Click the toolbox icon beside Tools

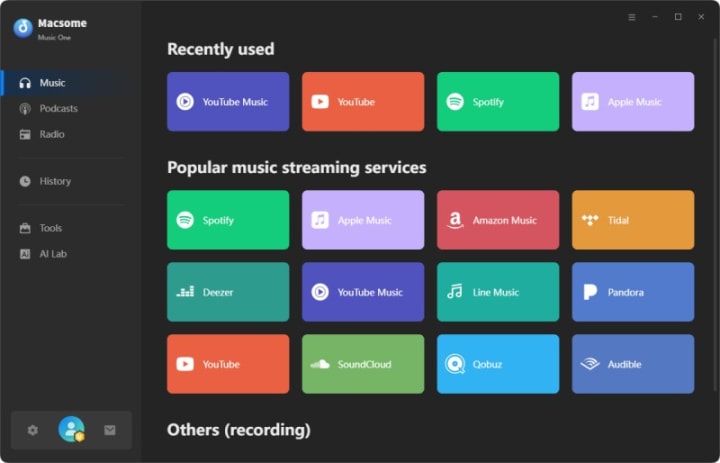click(x=25, y=228)
